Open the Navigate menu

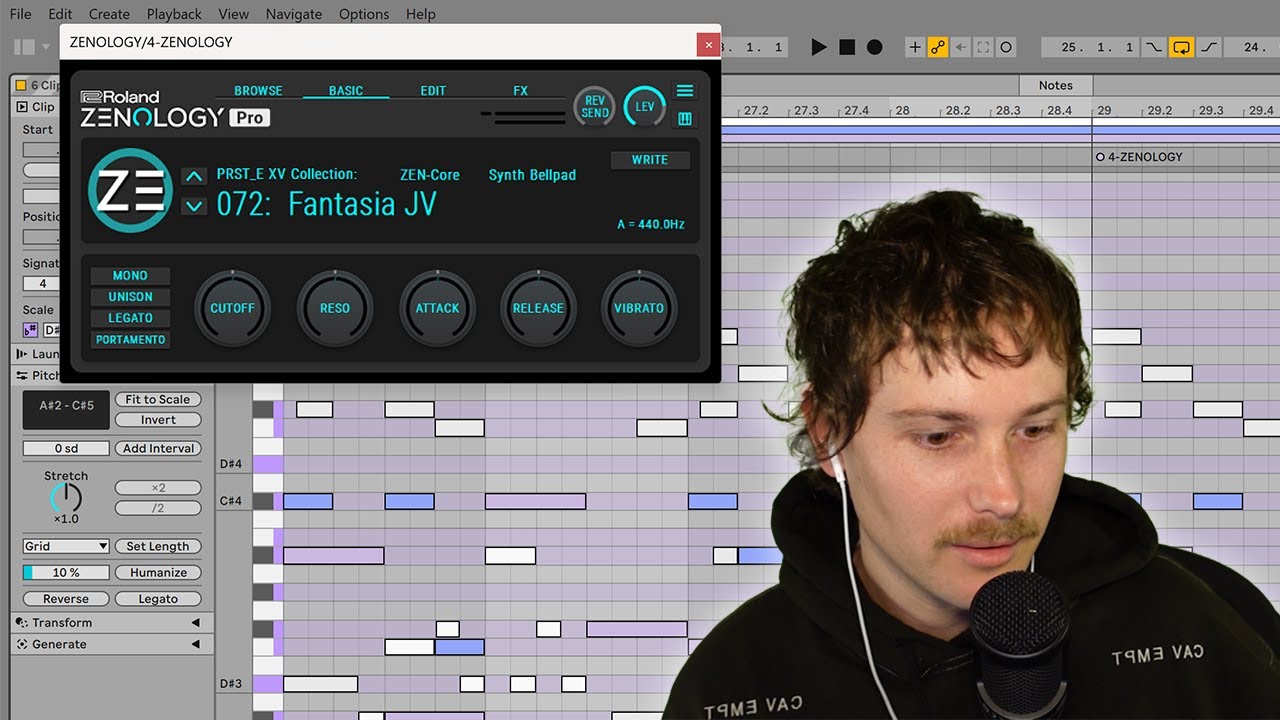(294, 14)
